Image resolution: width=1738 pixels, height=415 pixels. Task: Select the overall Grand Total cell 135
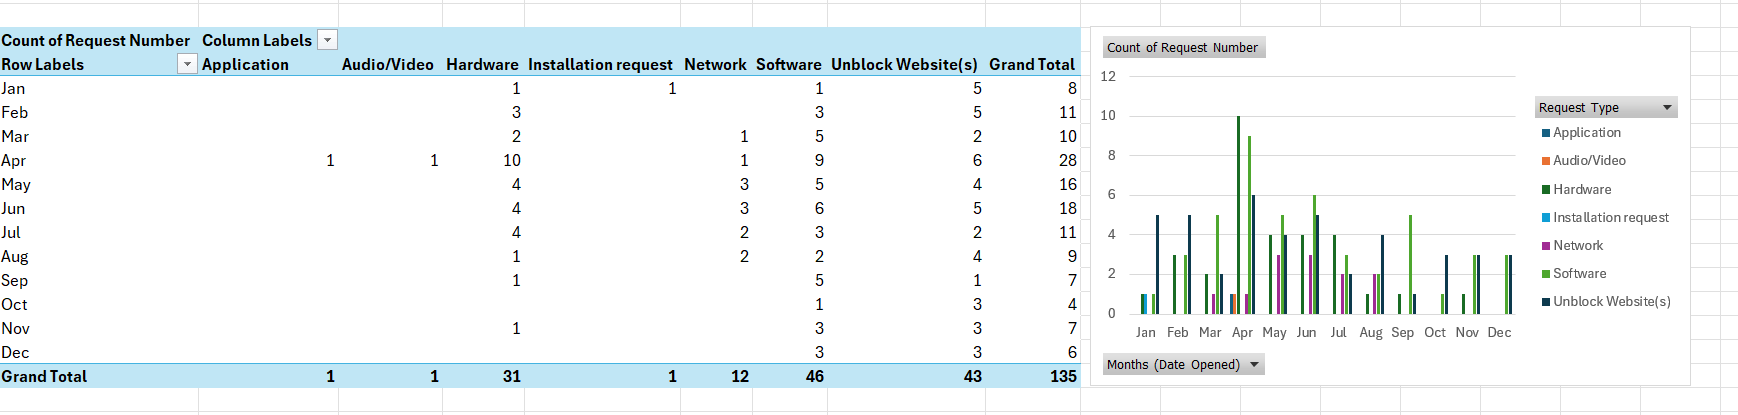(1032, 376)
